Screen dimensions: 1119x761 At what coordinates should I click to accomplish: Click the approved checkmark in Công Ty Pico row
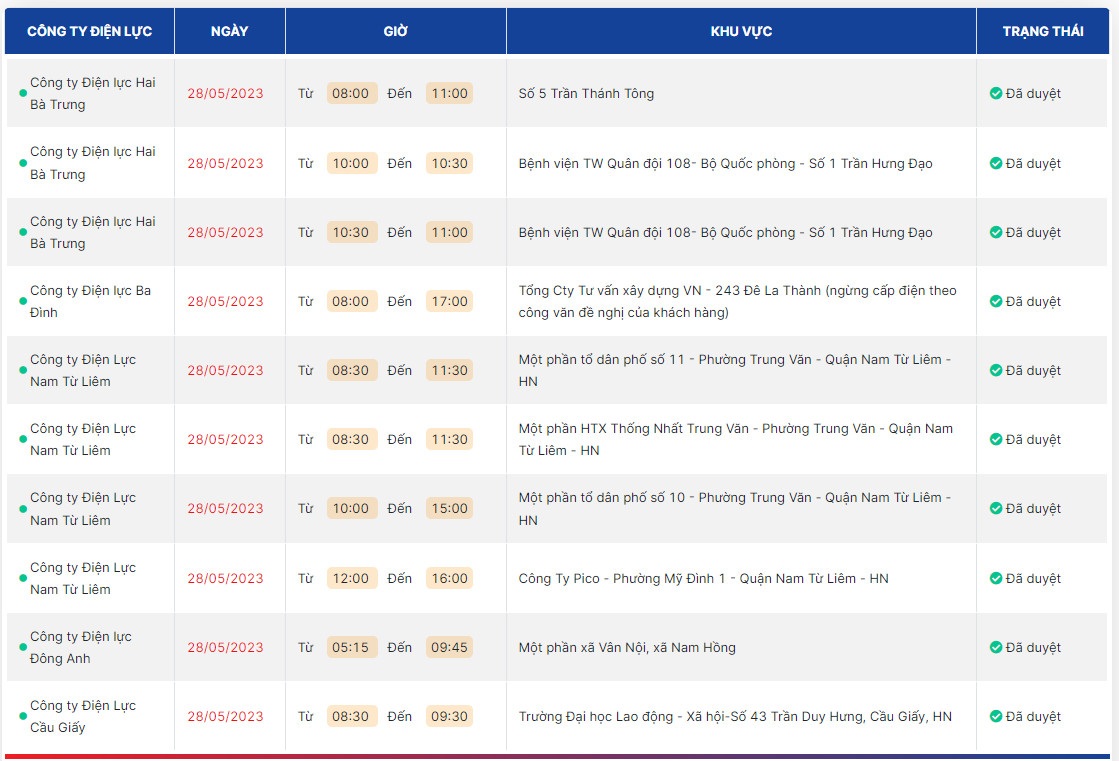pyautogui.click(x=995, y=578)
